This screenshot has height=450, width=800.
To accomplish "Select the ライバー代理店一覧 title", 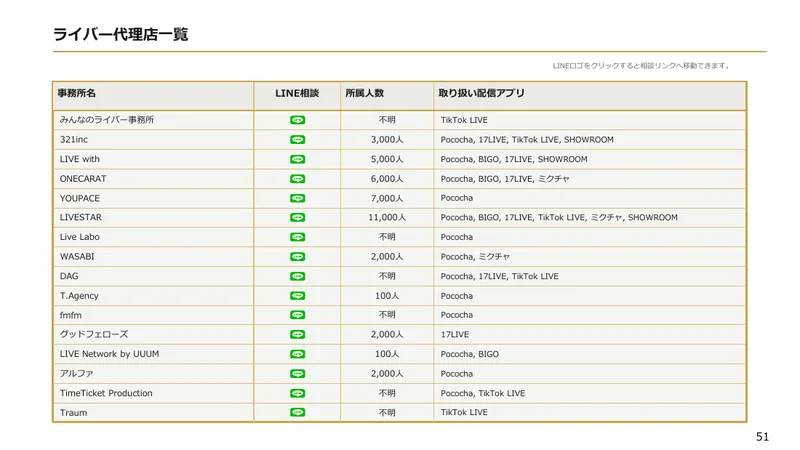I will coord(121,34).
